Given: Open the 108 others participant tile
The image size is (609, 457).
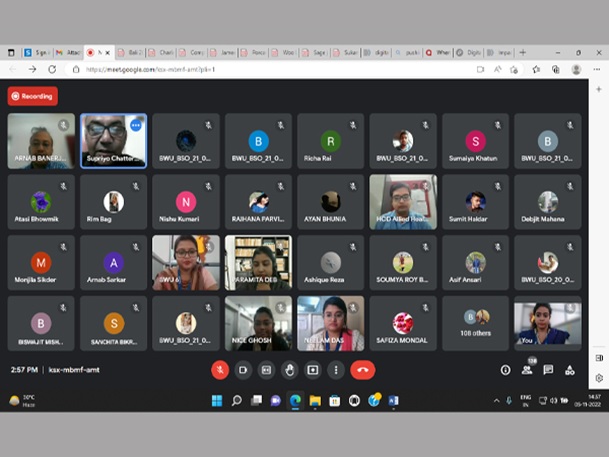Looking at the screenshot, I should 475,323.
